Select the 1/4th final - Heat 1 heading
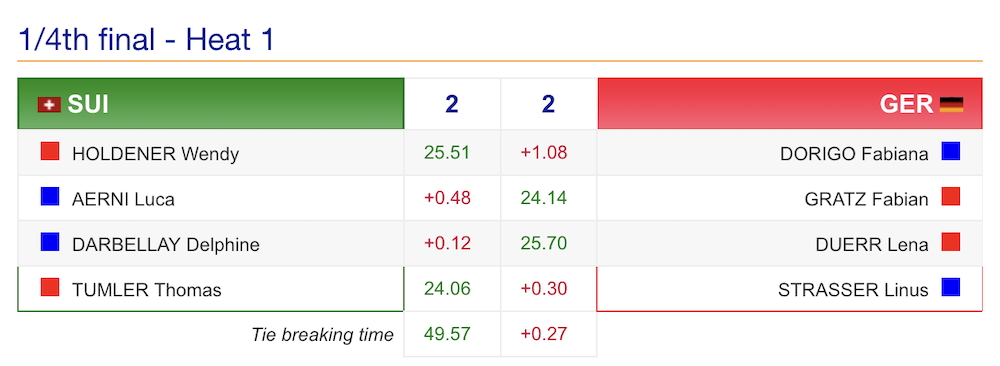 147,40
